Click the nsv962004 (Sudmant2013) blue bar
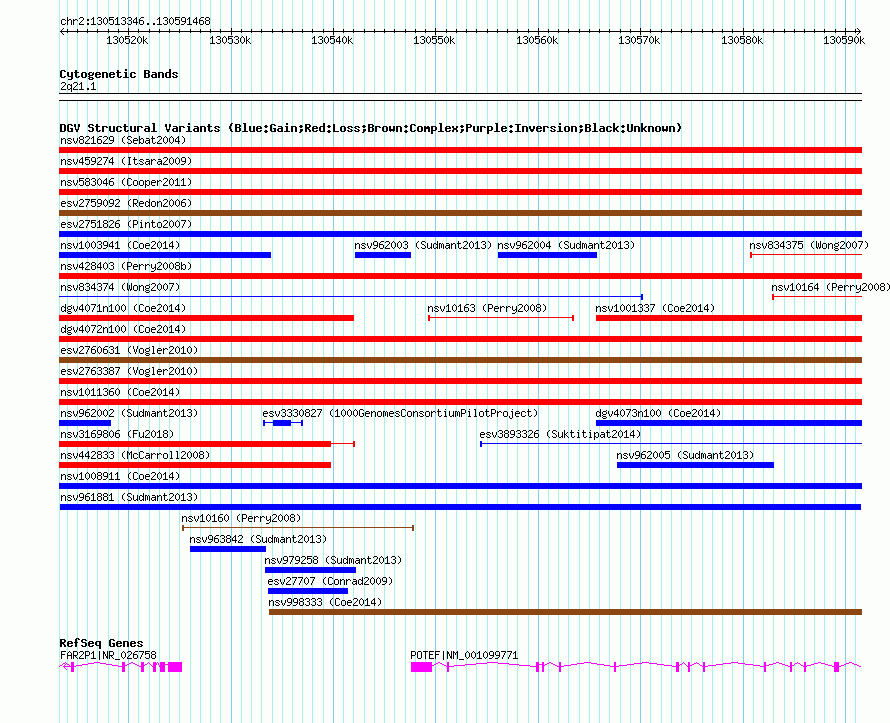This screenshot has width=890, height=723. coord(547,255)
